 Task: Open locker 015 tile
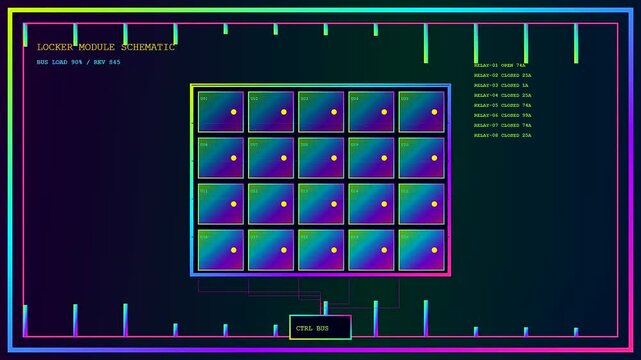click(421, 204)
